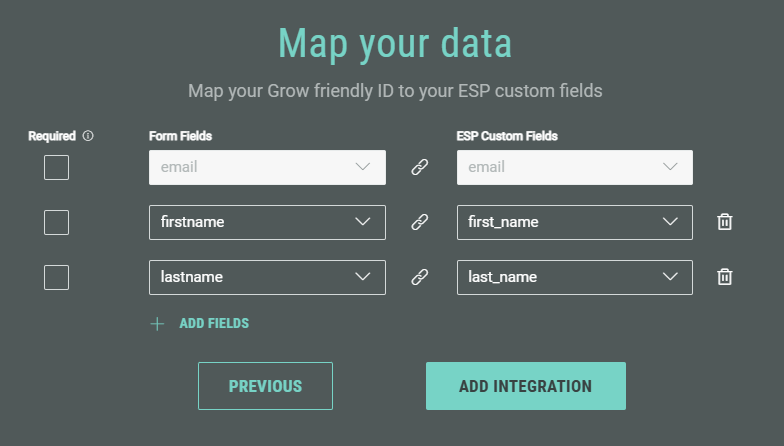Viewport: 784px width, 446px height.
Task: Expand the last_name ESP custom field dropdown
Action: (574, 277)
